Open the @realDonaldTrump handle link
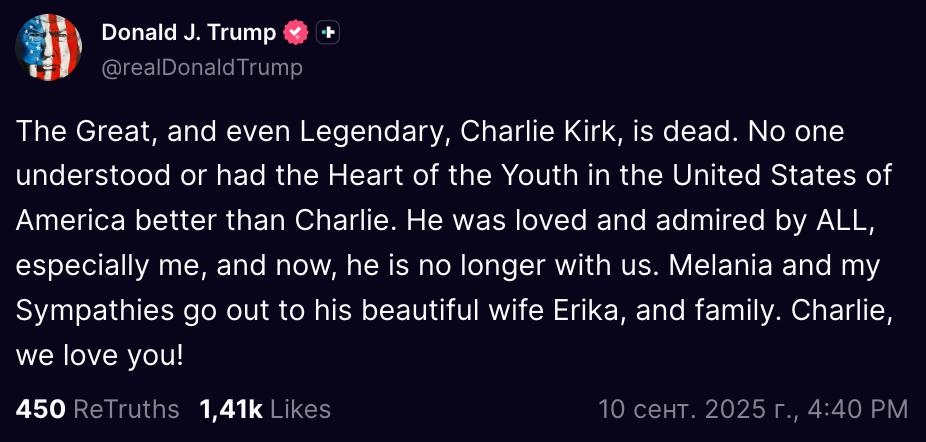Screen dimensions: 926x442 pyautogui.click(x=202, y=68)
